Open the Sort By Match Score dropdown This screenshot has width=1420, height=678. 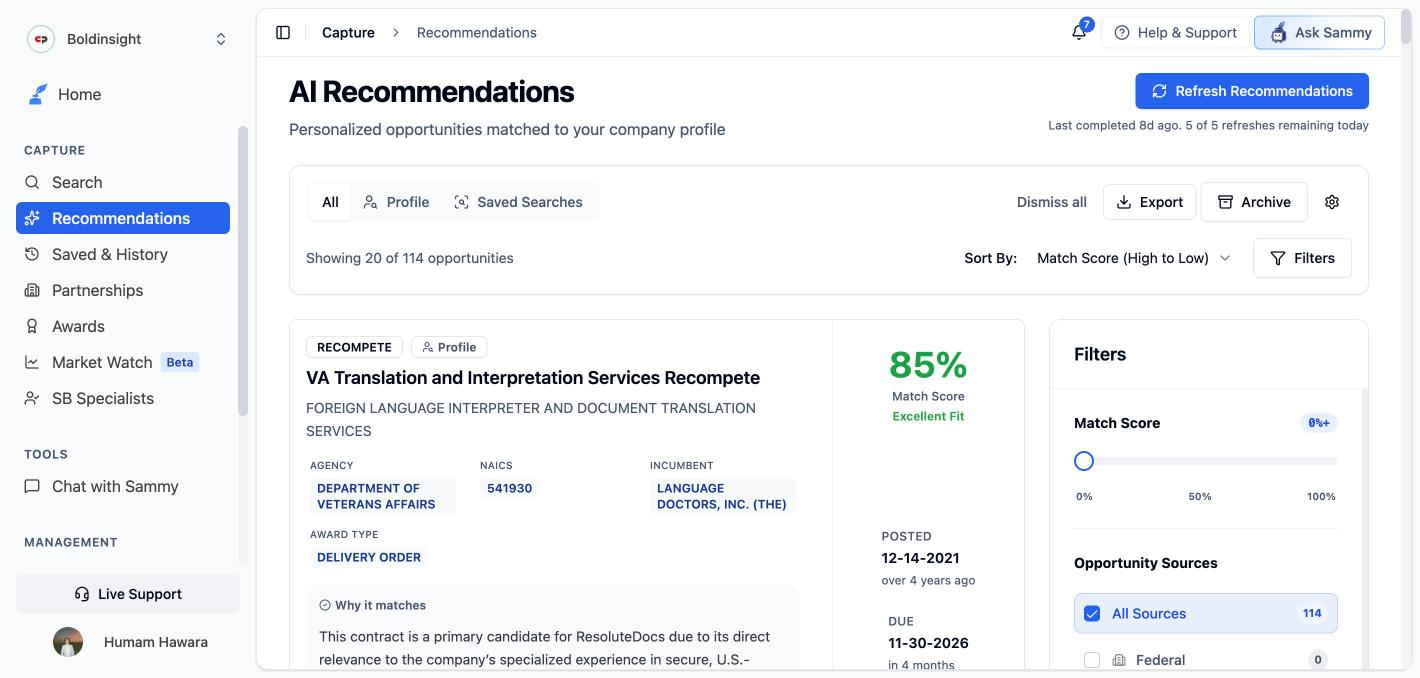coord(1133,258)
